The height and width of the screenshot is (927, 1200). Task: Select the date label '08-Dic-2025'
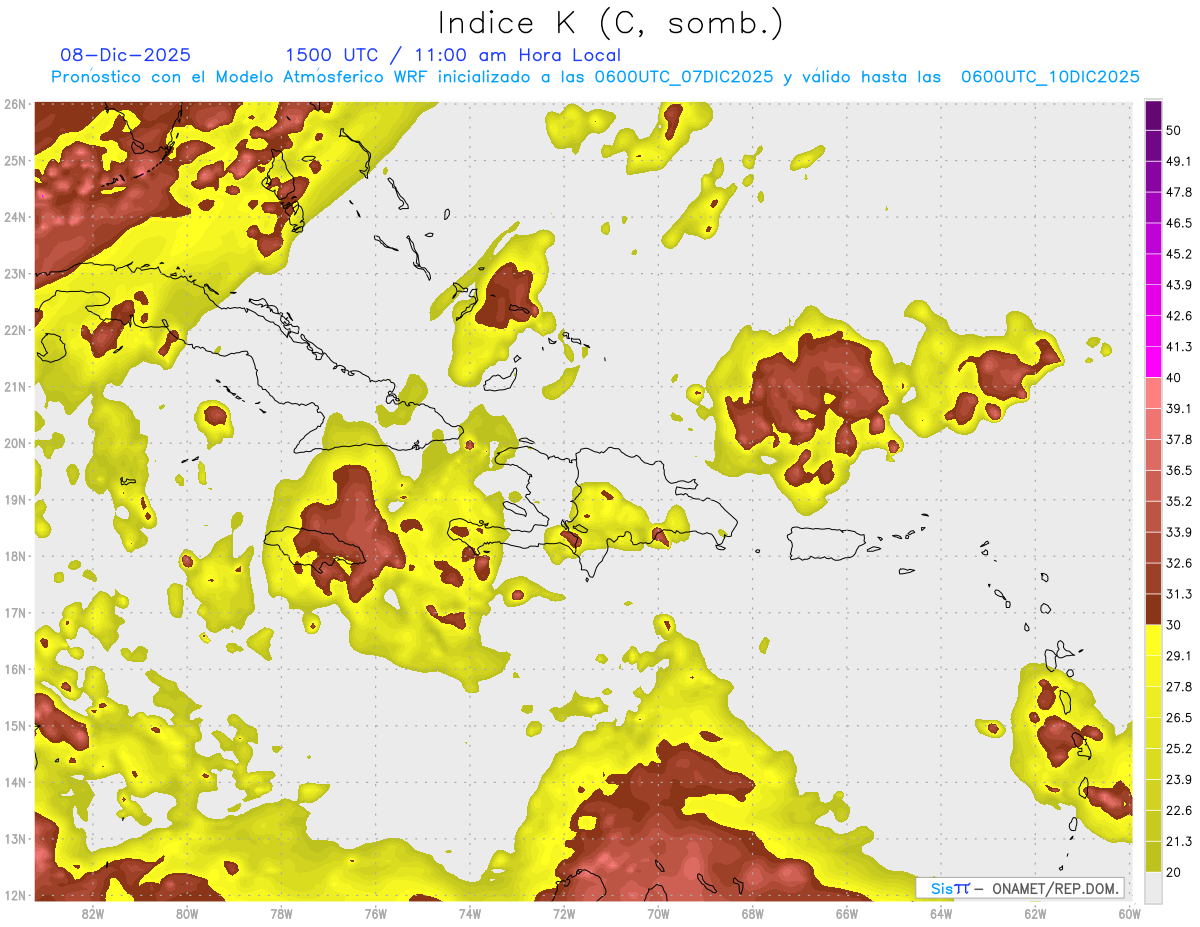(x=126, y=55)
